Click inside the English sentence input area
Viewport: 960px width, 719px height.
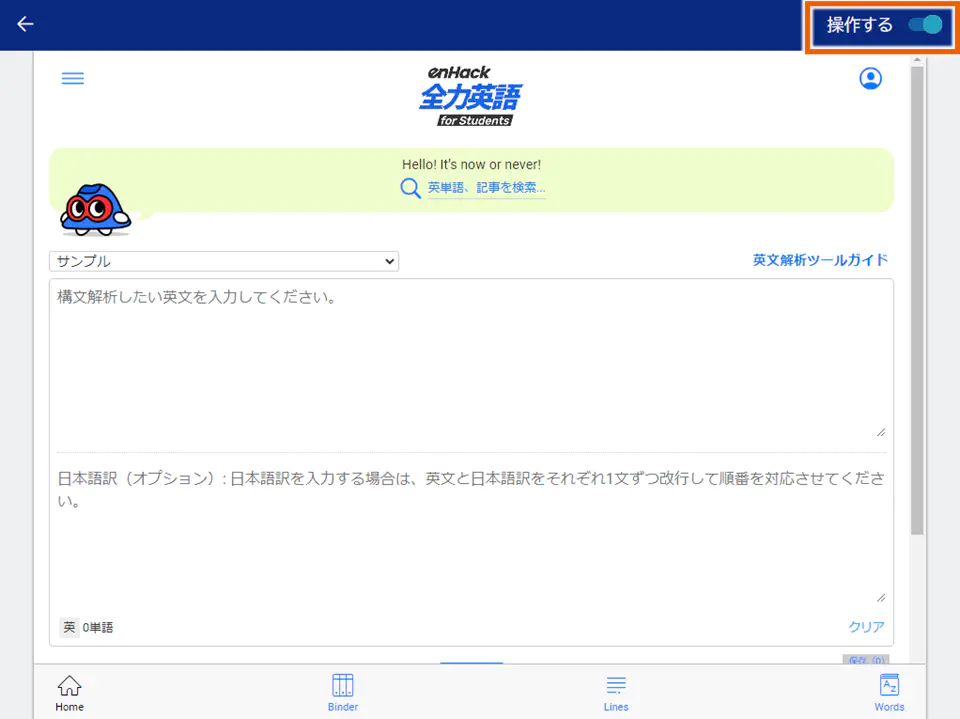pyautogui.click(x=470, y=360)
